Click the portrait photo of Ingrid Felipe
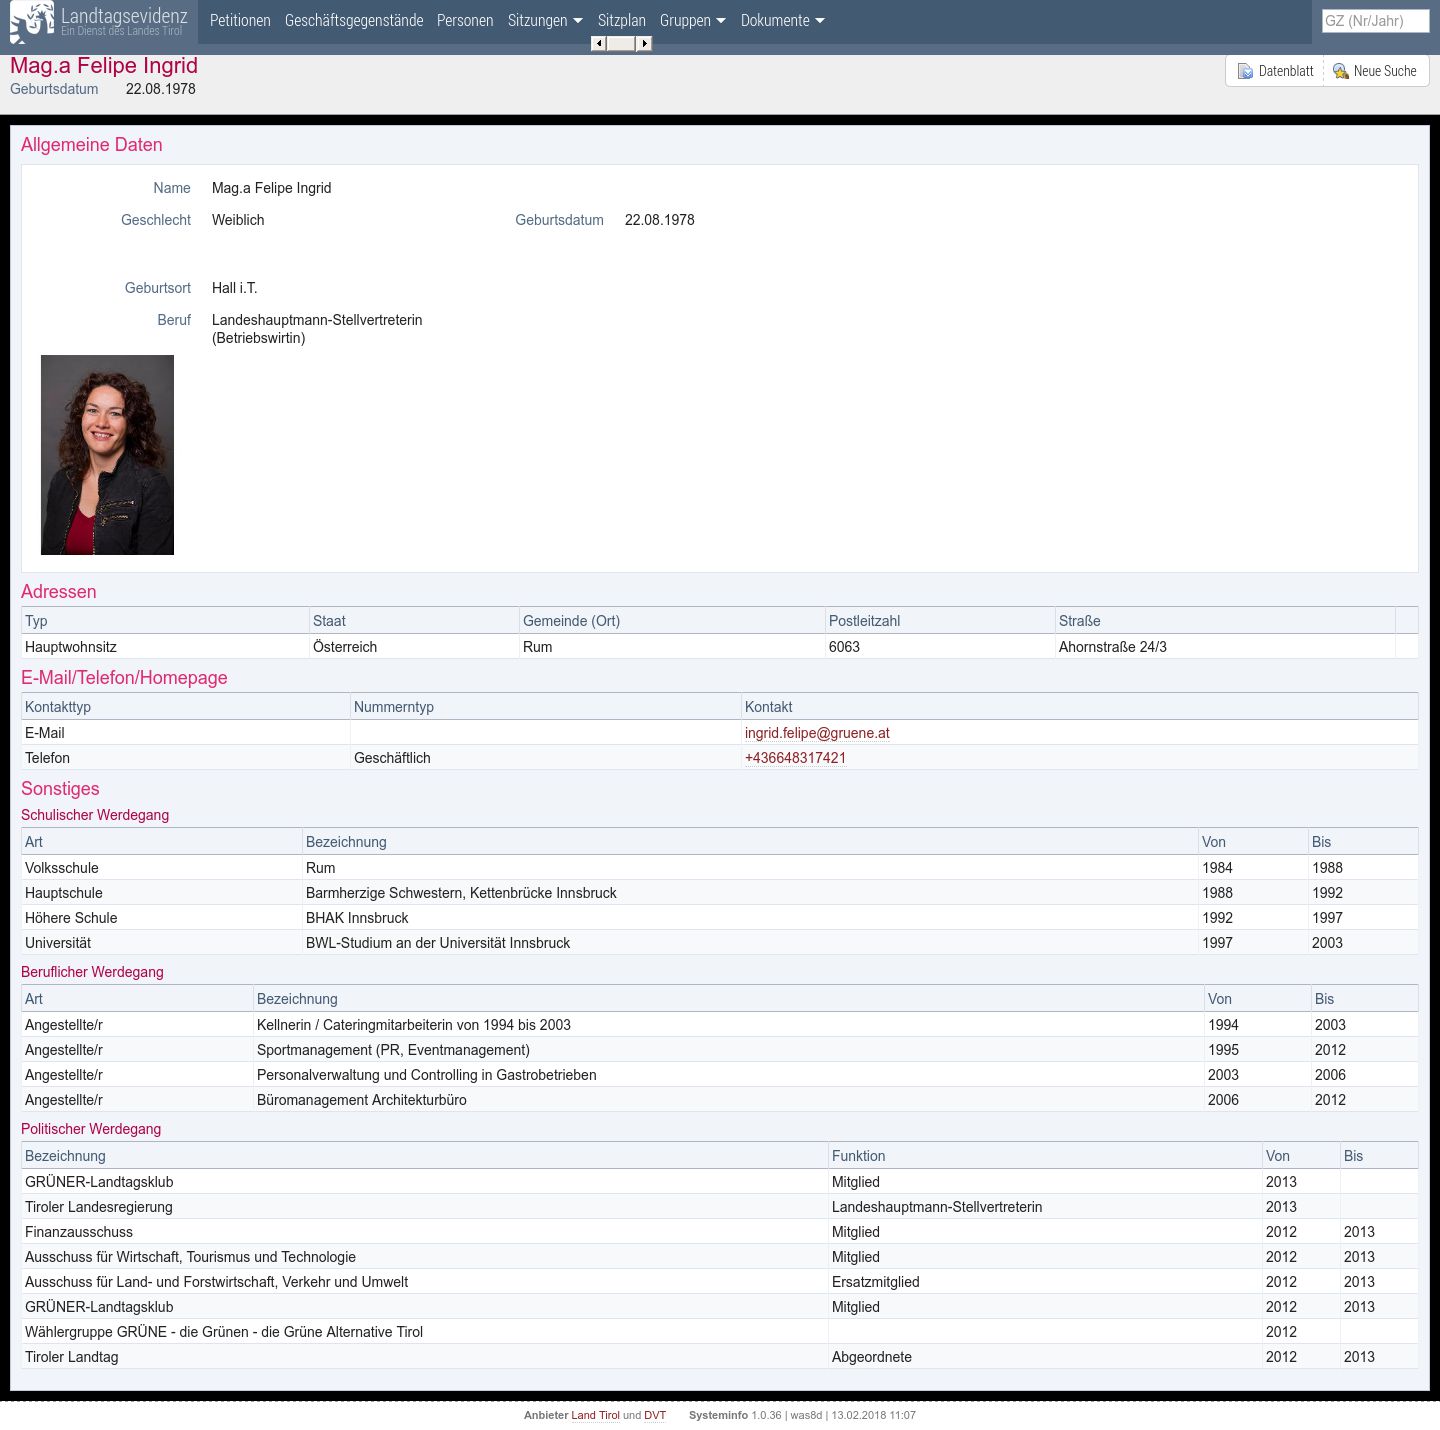Image resolution: width=1440 pixels, height=1430 pixels. [107, 455]
